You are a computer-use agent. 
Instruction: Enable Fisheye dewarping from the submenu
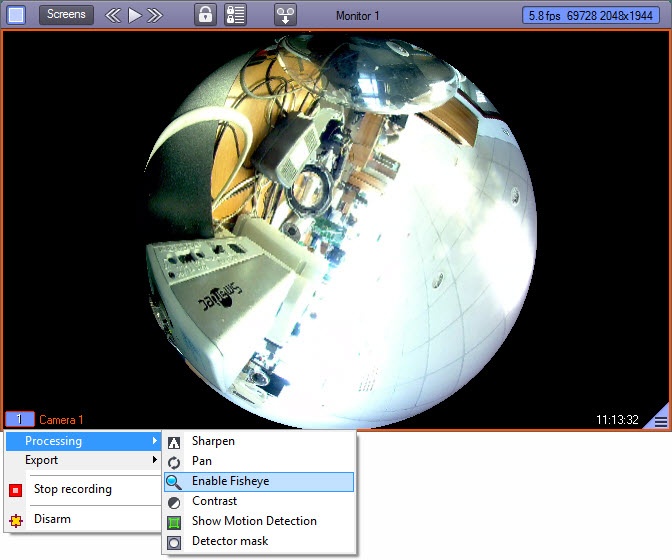coord(230,481)
